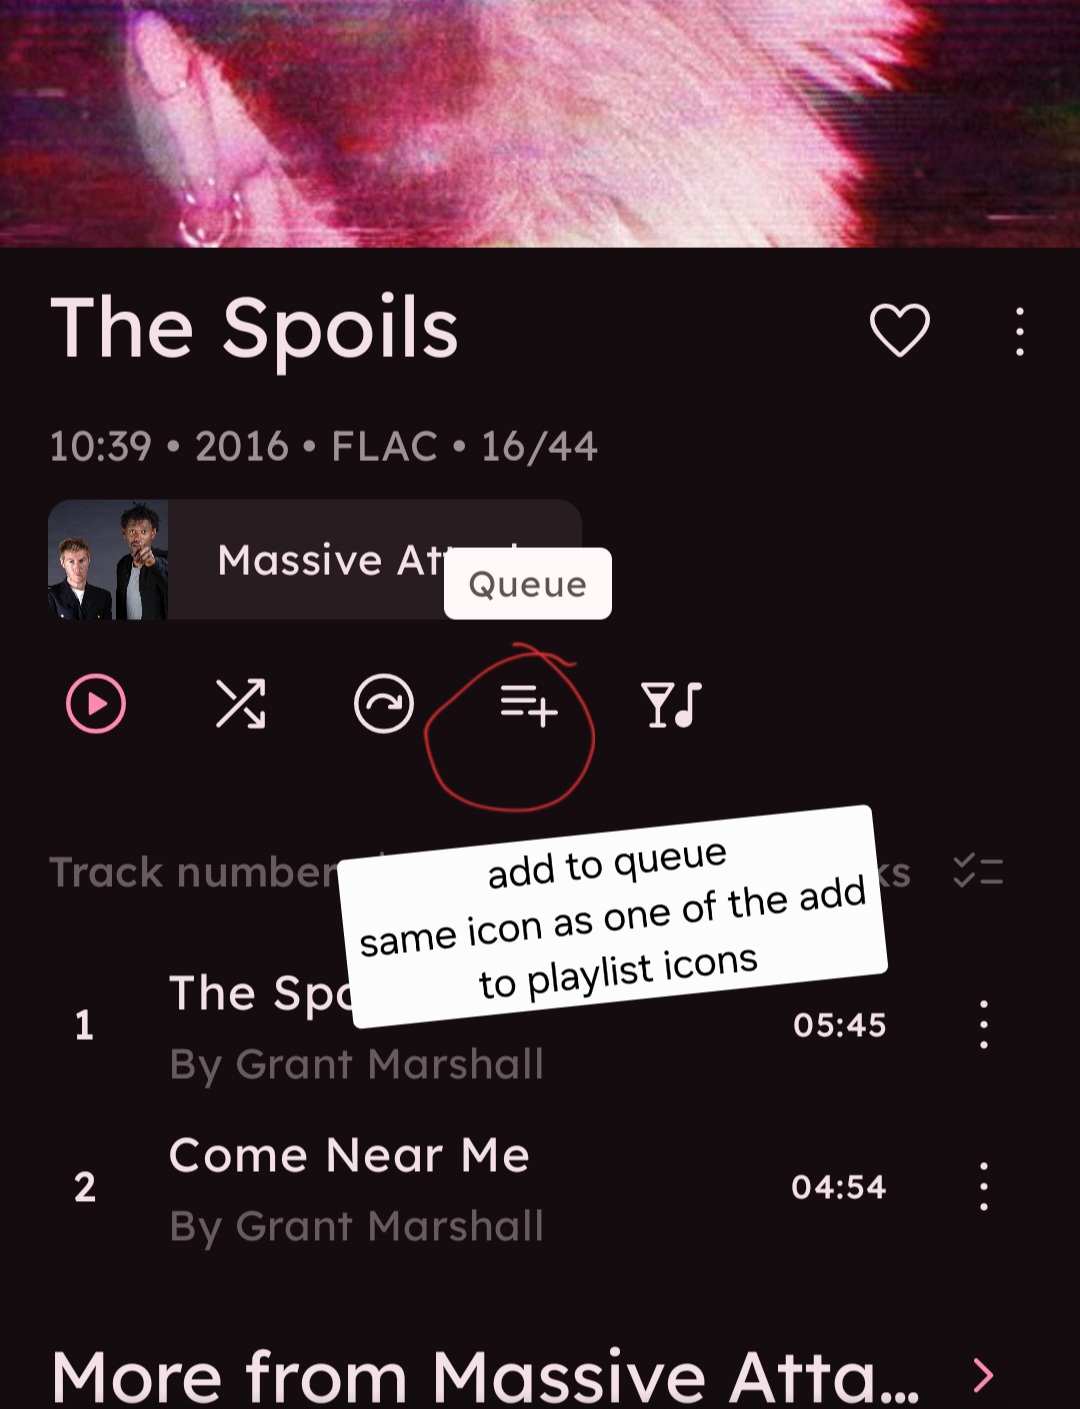
Task: Tap the album cover artwork banner
Action: point(540,123)
